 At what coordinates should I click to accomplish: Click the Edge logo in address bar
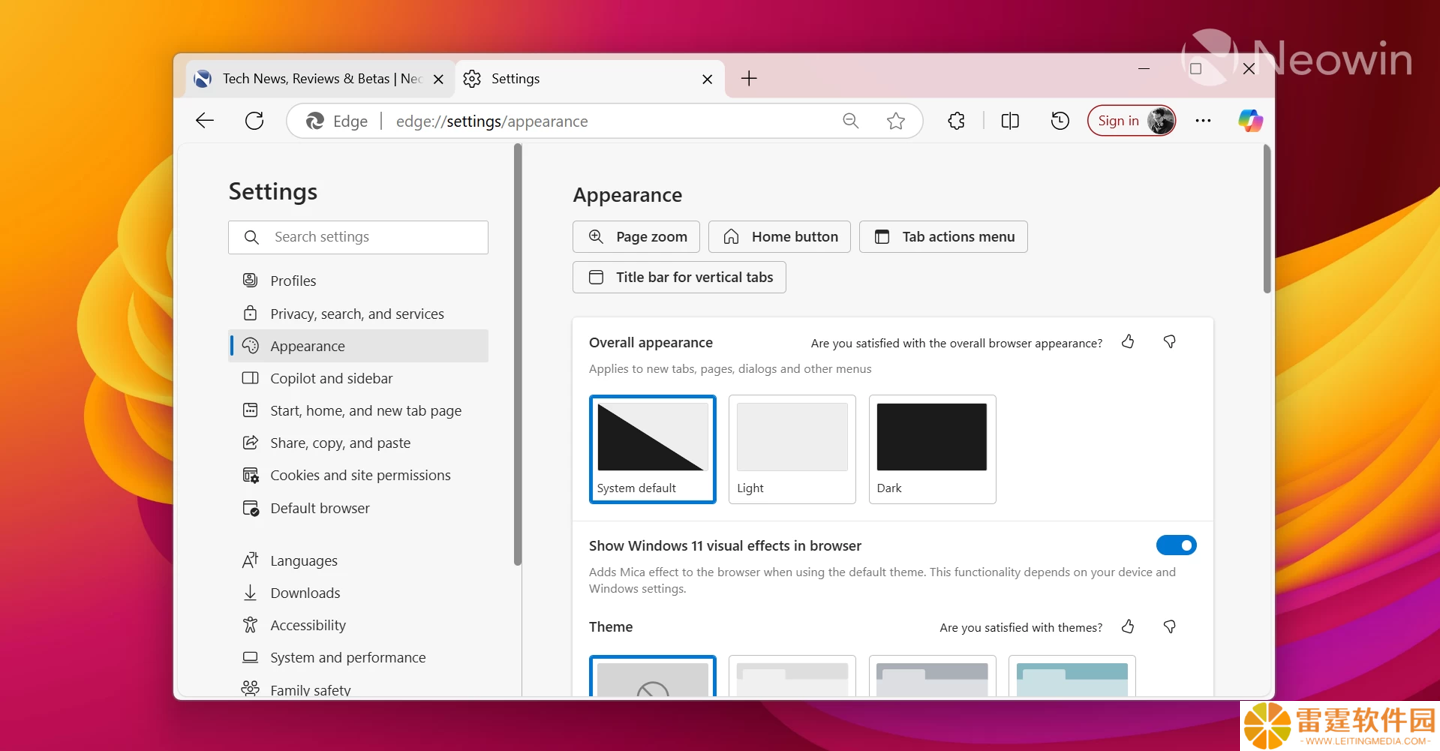tap(315, 121)
